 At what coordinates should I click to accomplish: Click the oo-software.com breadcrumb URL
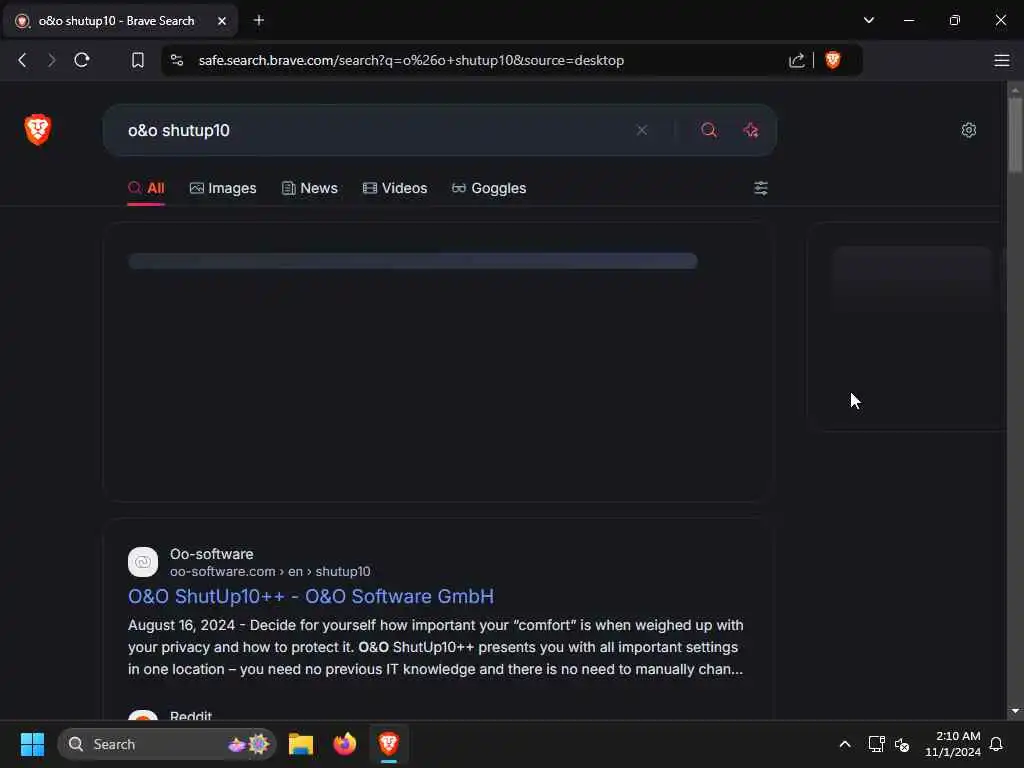pos(270,571)
